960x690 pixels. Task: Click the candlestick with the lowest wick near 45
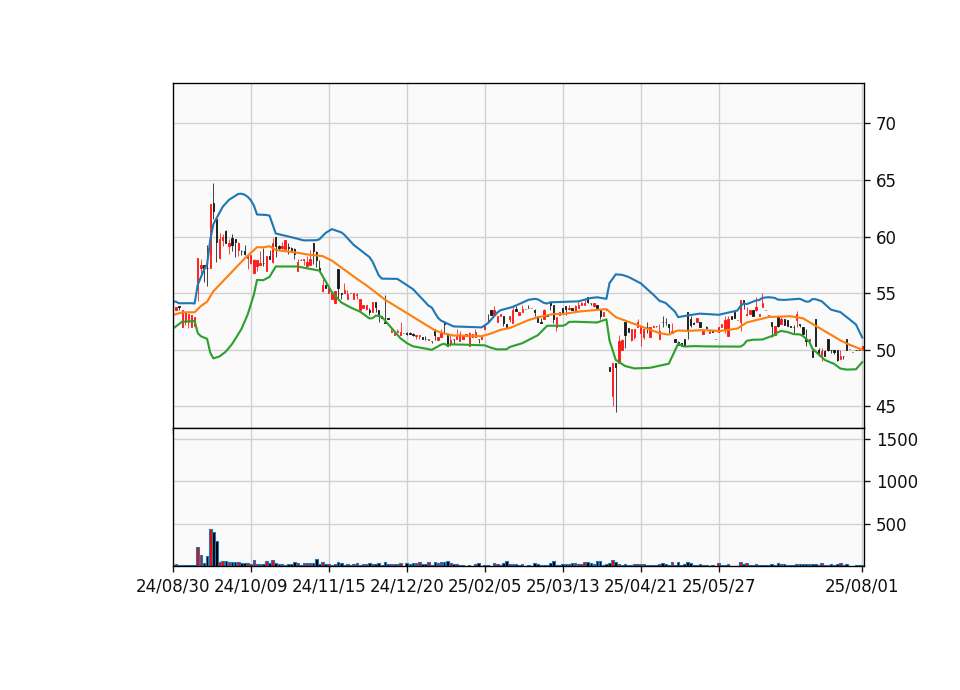coord(616,387)
